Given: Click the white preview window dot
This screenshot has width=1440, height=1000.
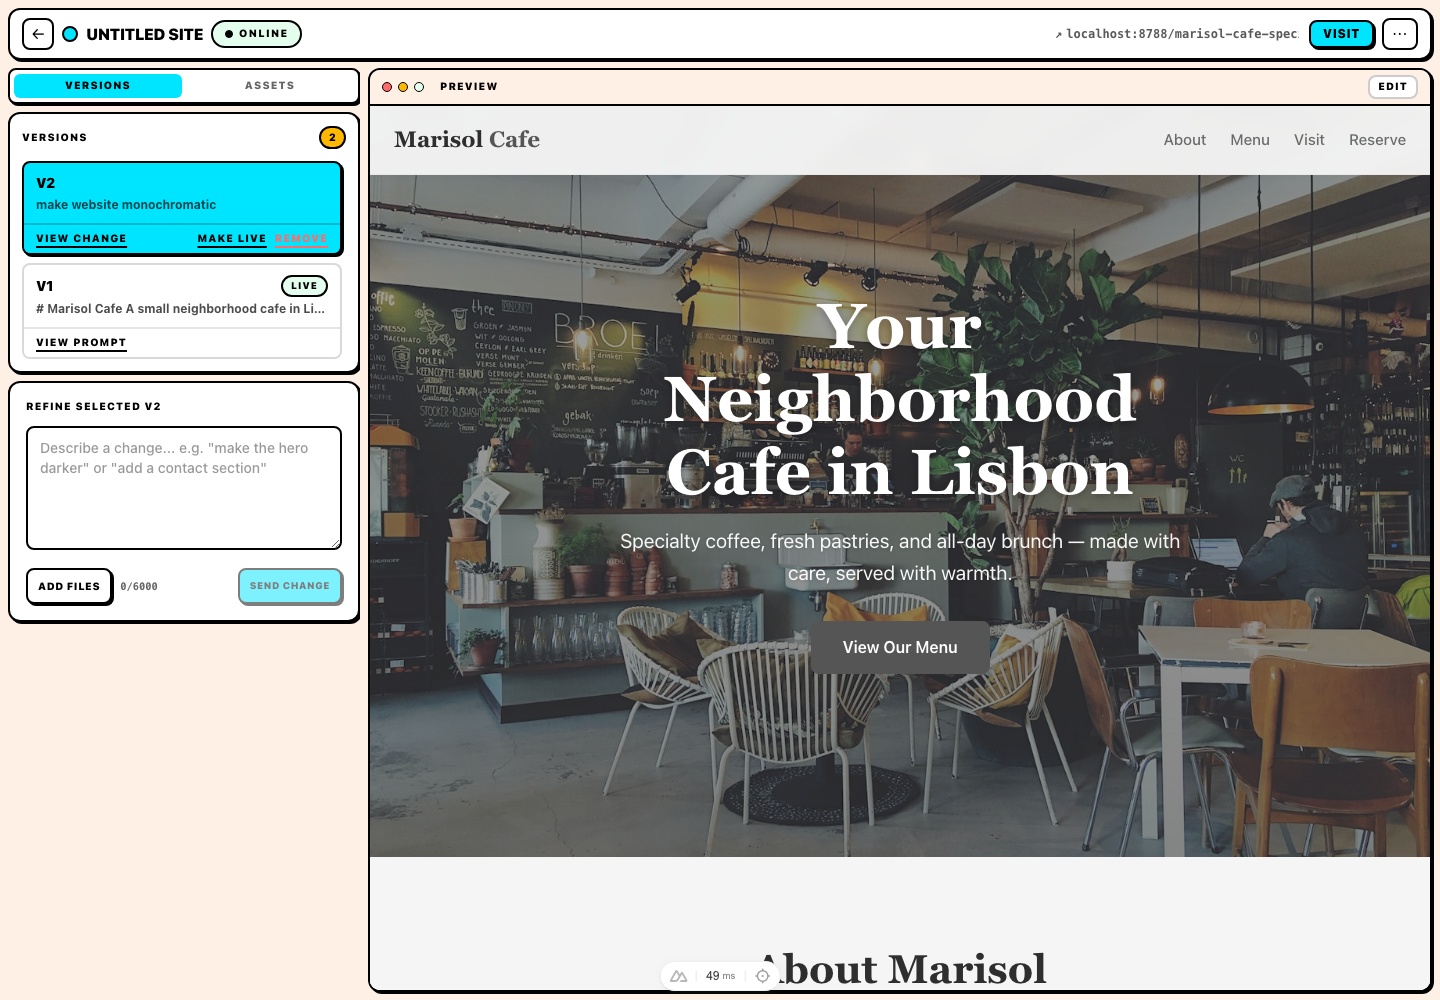Looking at the screenshot, I should coord(419,87).
